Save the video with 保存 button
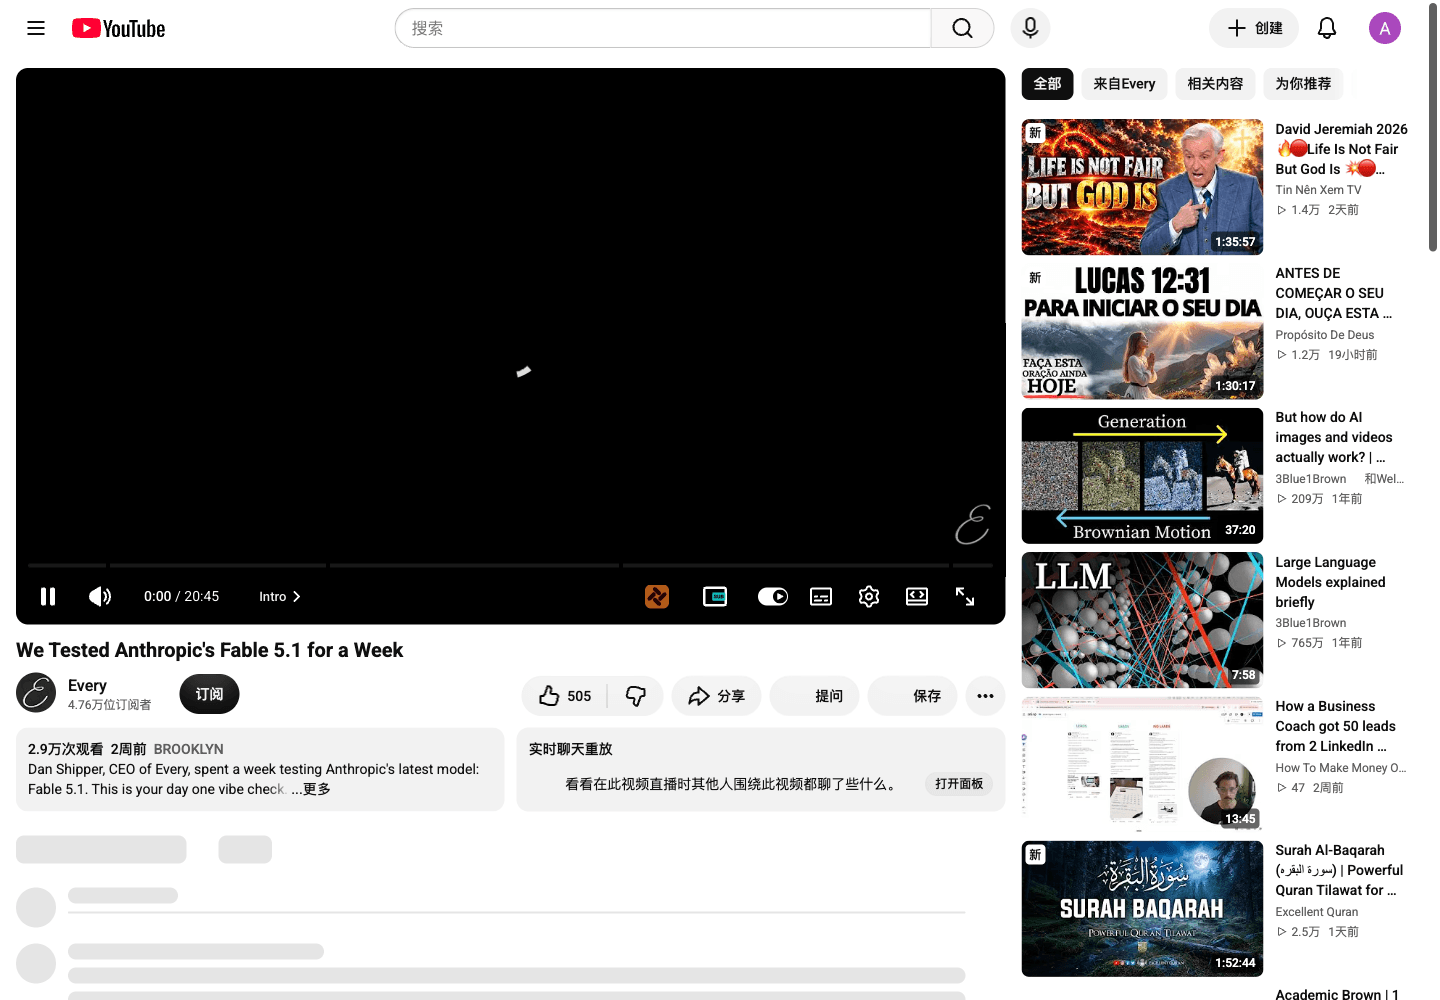 (x=912, y=696)
